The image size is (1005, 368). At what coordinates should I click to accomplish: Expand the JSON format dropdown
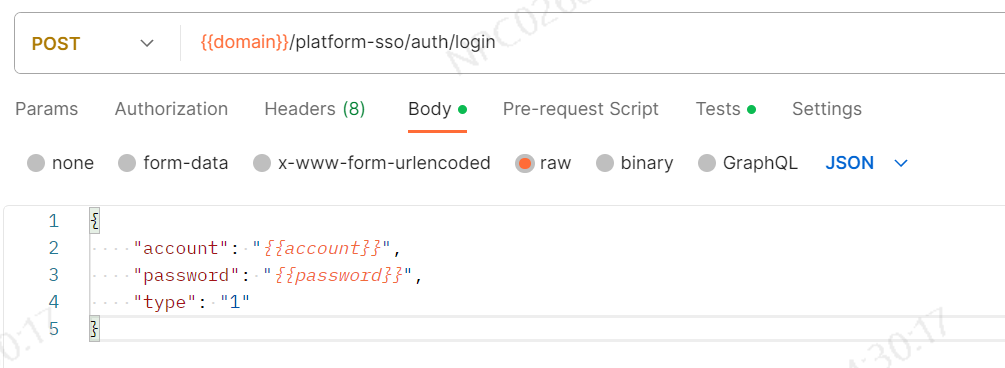click(x=867, y=163)
